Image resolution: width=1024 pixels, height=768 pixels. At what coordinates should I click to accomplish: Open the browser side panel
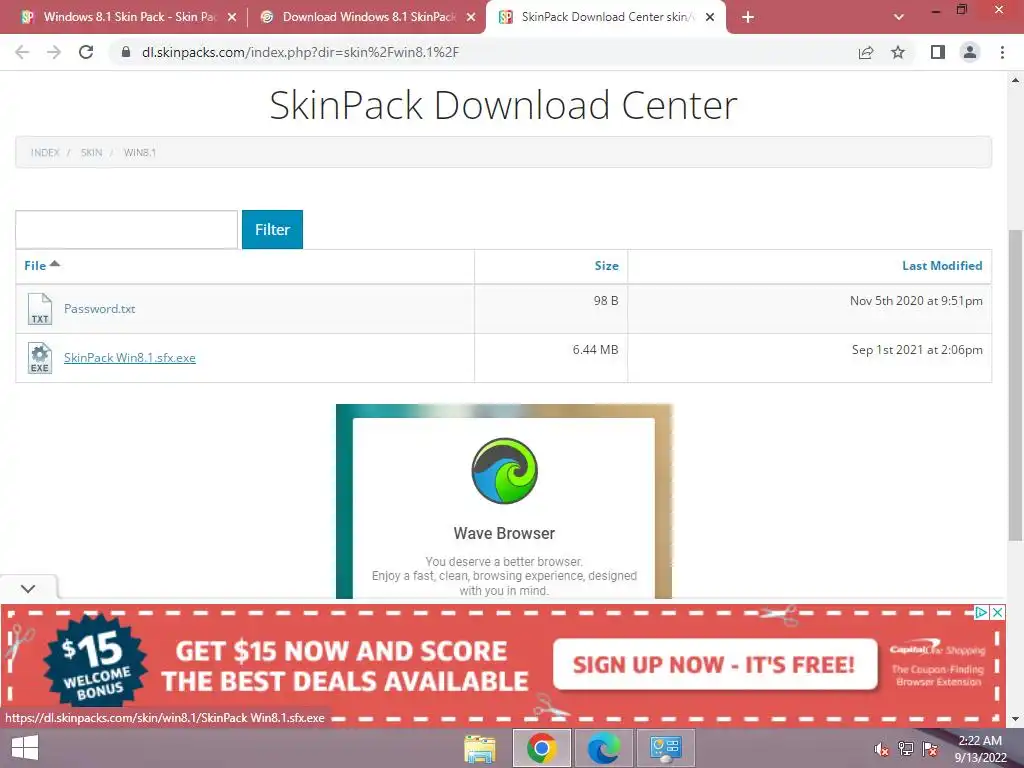click(x=938, y=52)
